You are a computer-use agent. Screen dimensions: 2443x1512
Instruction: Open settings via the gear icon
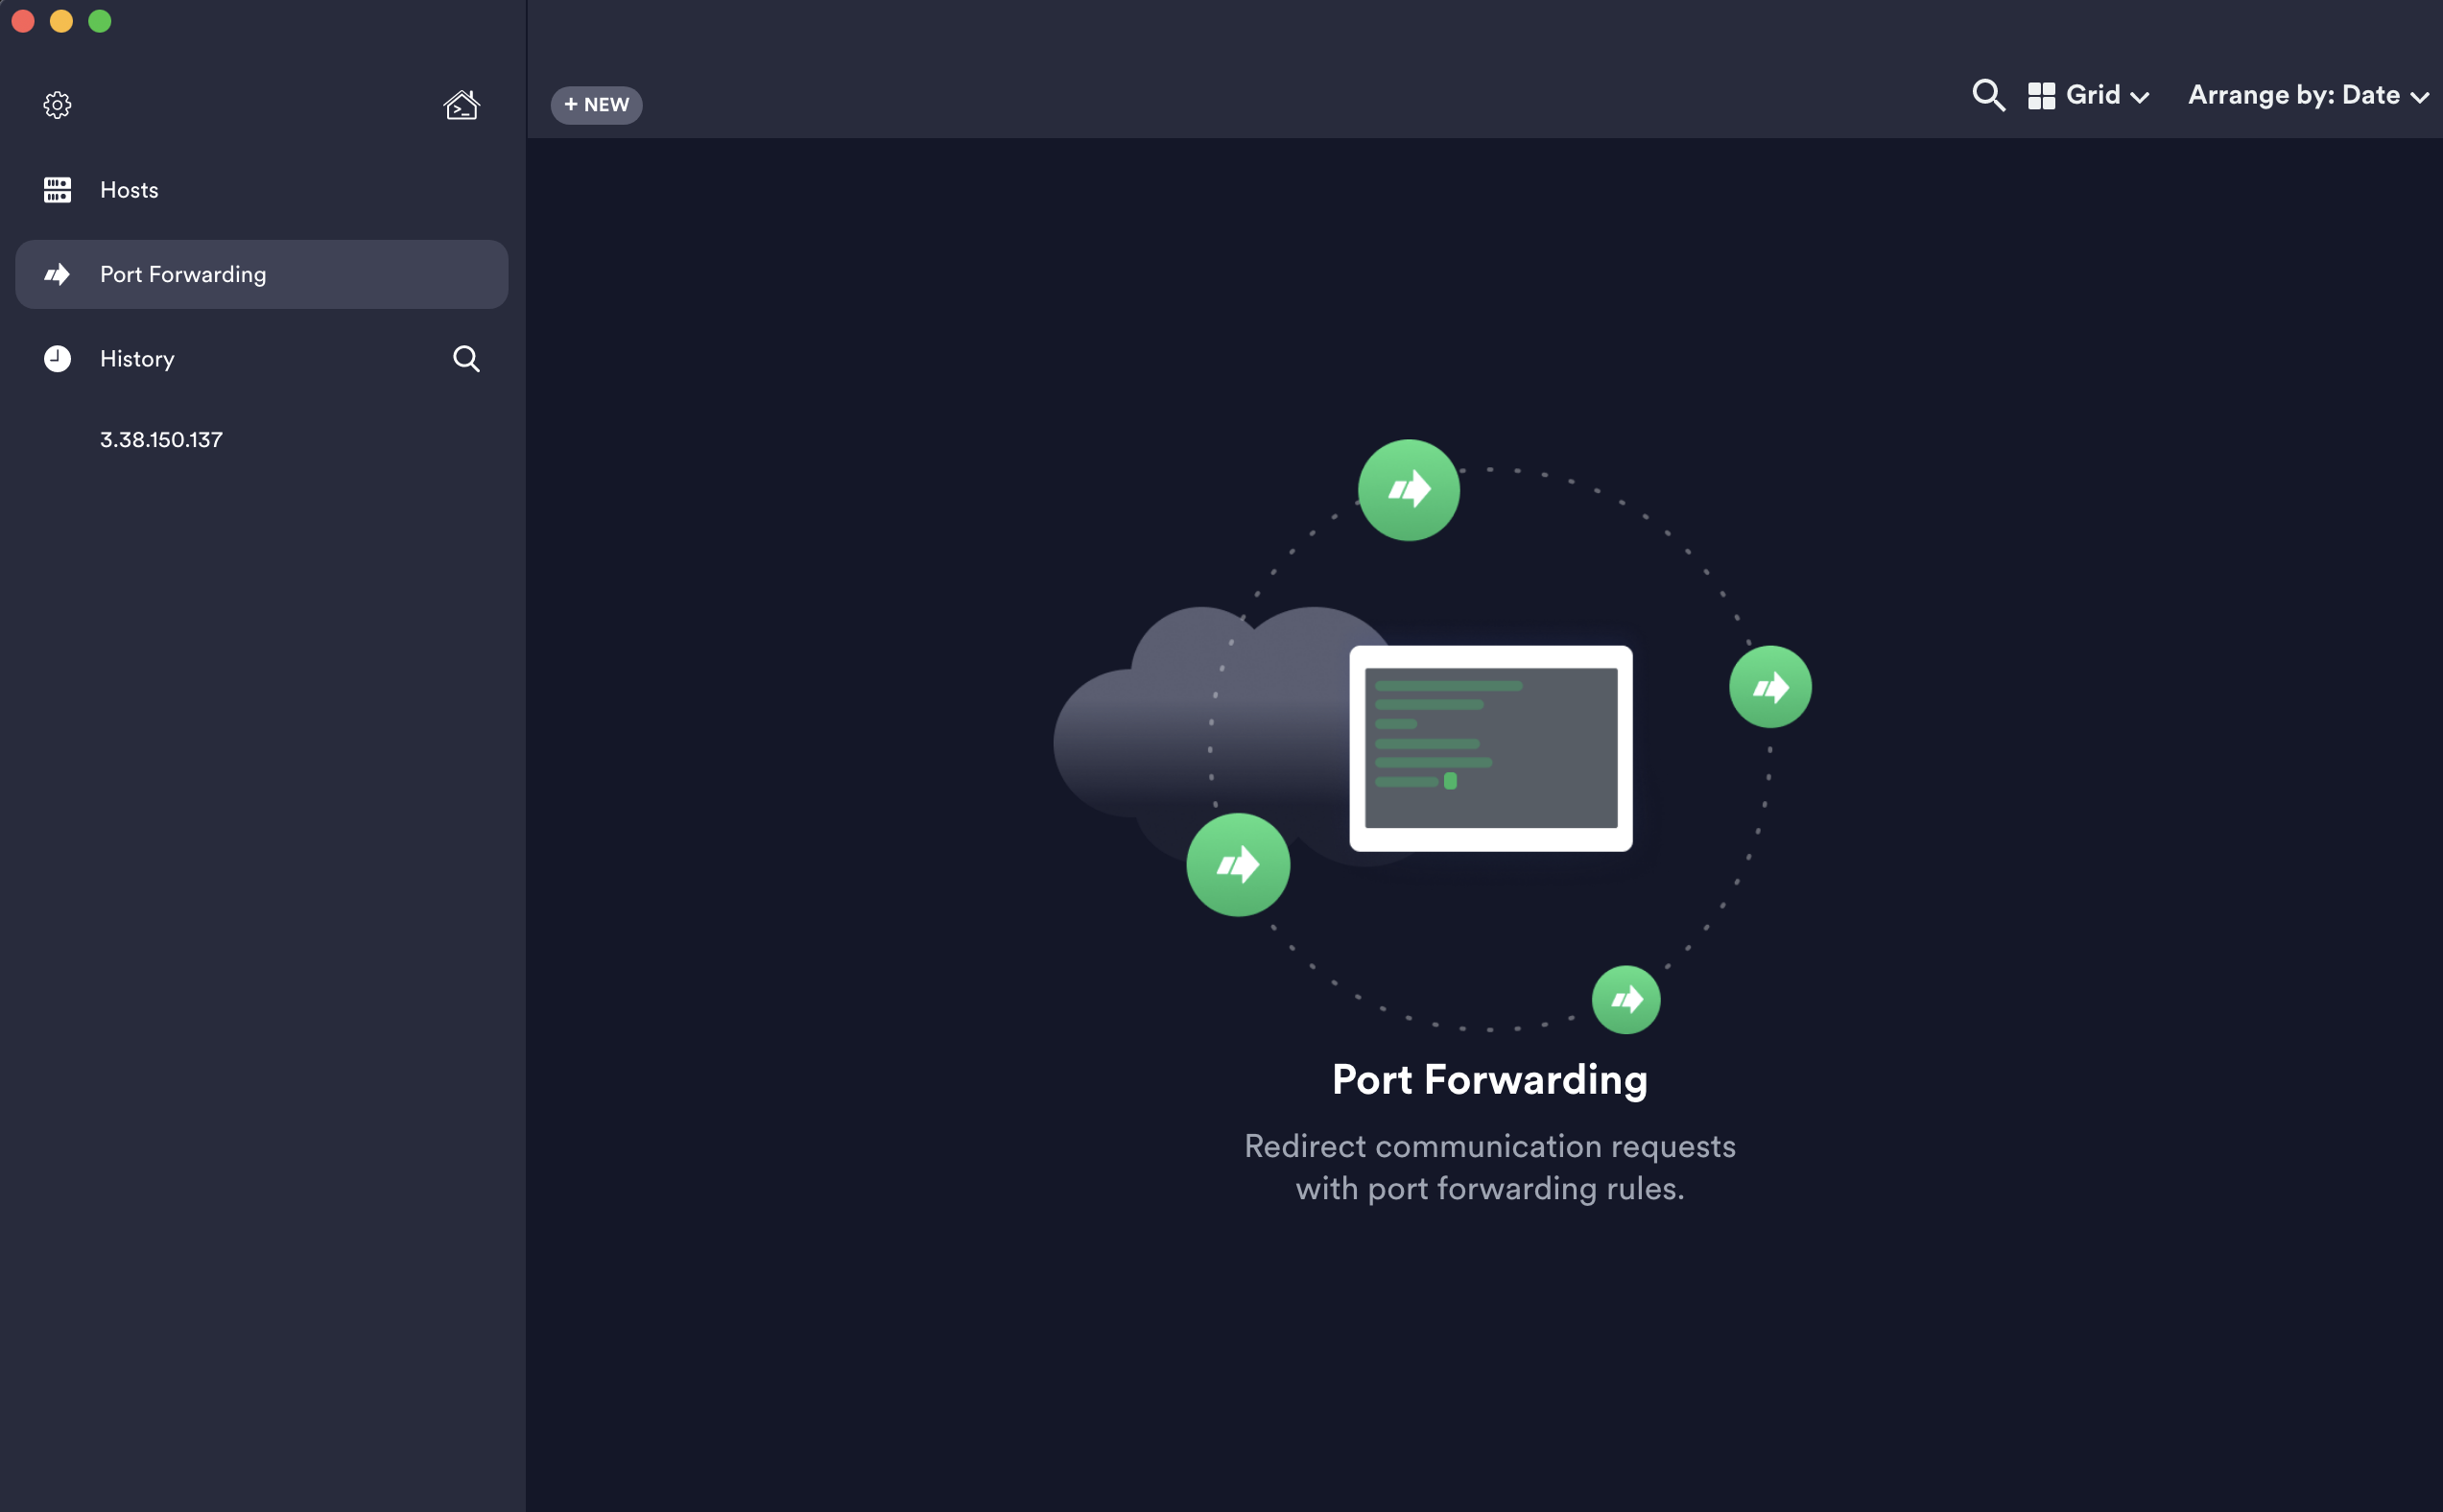pos(57,105)
